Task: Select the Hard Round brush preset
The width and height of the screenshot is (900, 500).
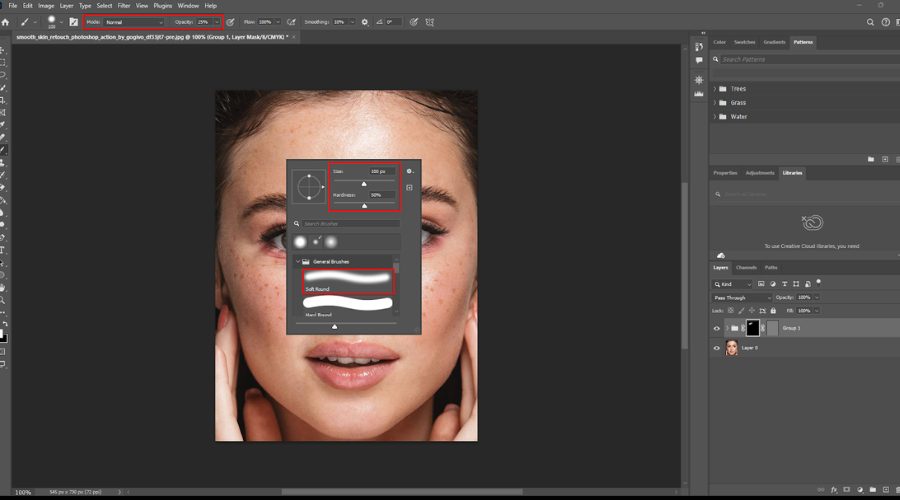Action: (x=348, y=306)
